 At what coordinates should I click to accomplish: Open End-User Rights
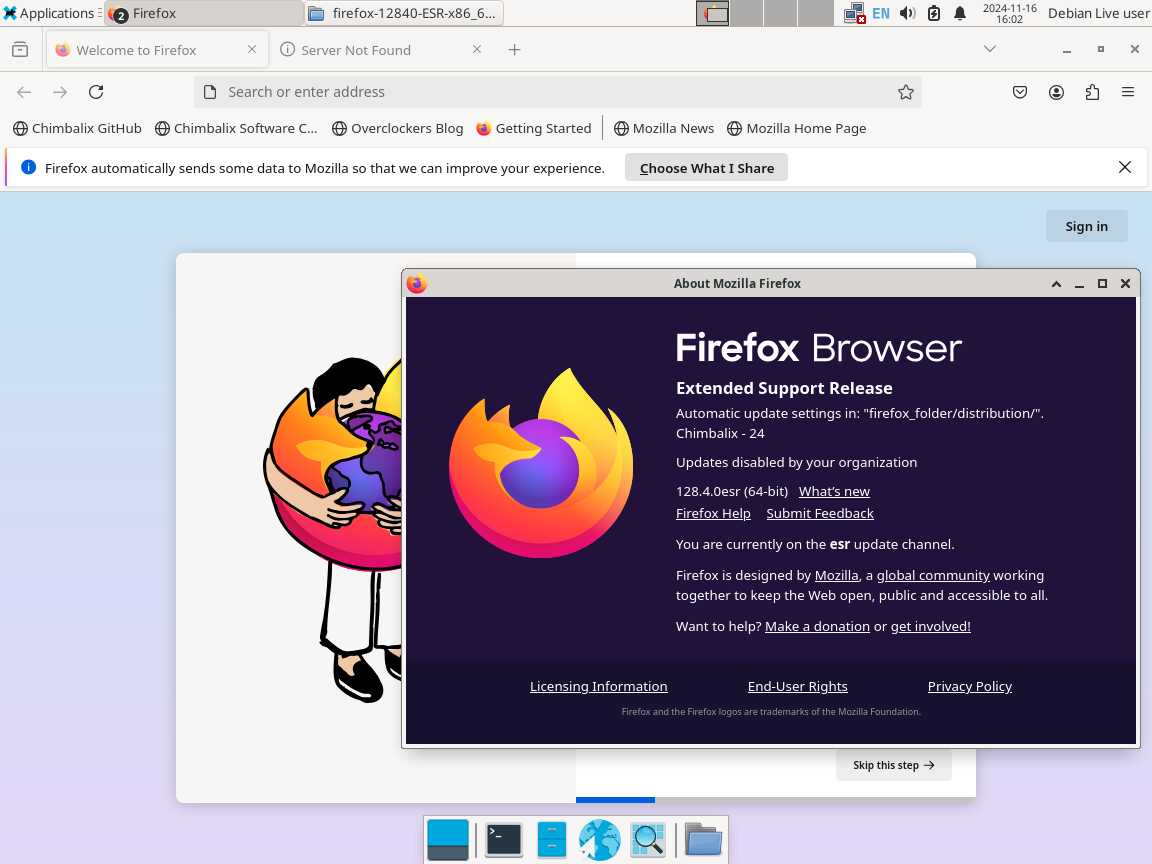coord(797,686)
